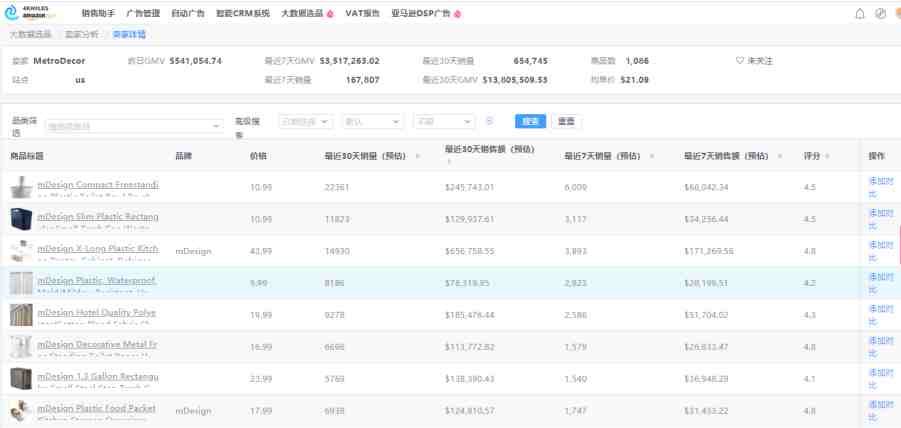Open the notification bell icon
The width and height of the screenshot is (901, 428).
pyautogui.click(x=860, y=14)
